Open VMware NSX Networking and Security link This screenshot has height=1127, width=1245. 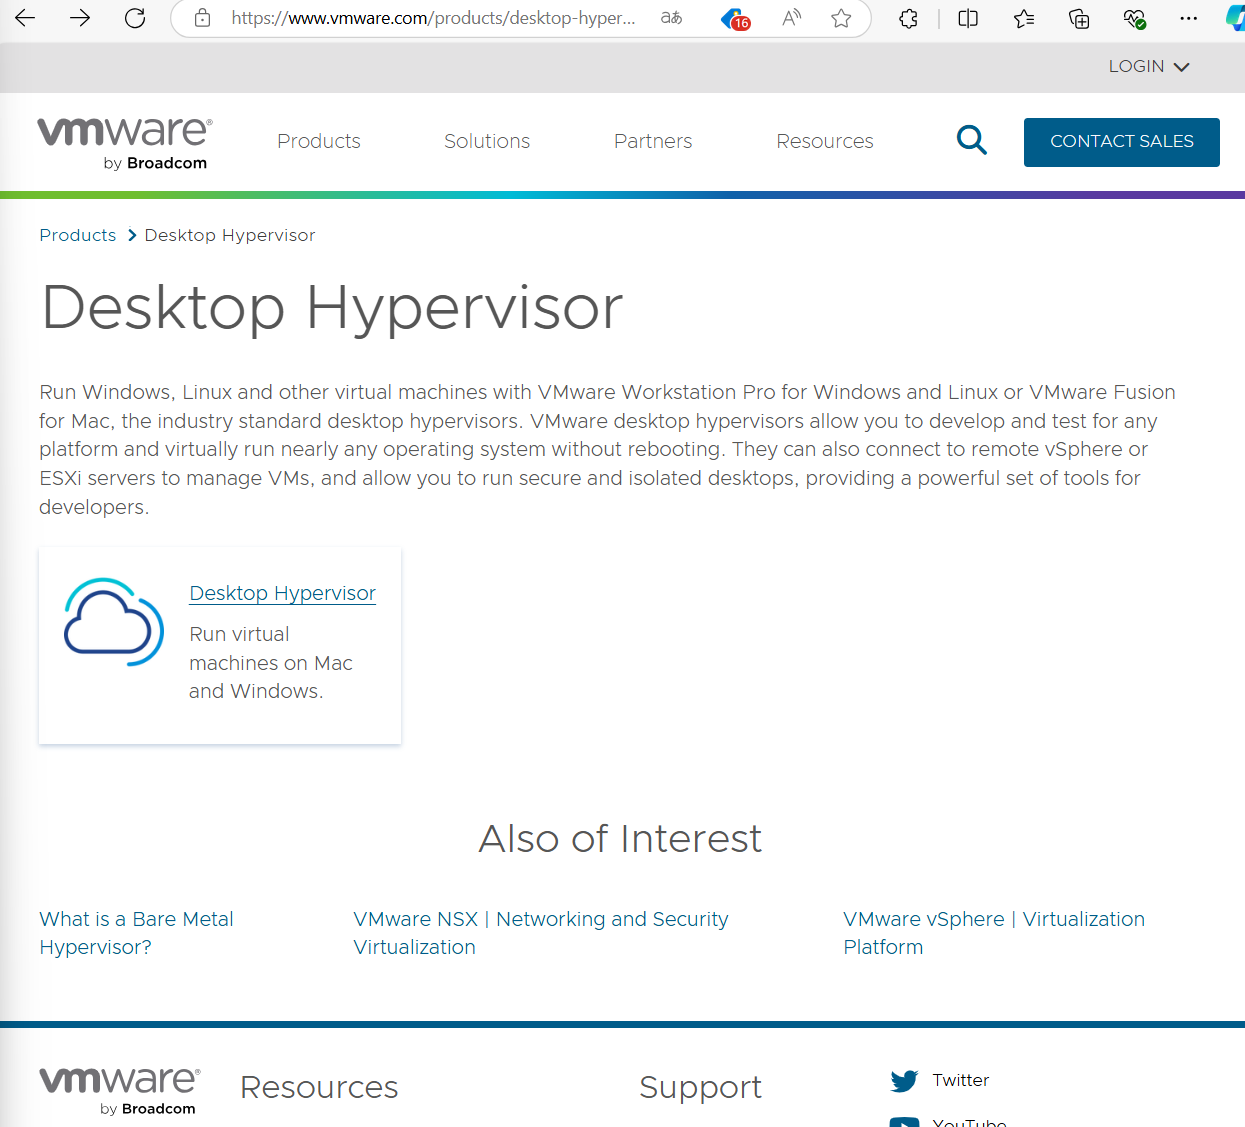[541, 933]
